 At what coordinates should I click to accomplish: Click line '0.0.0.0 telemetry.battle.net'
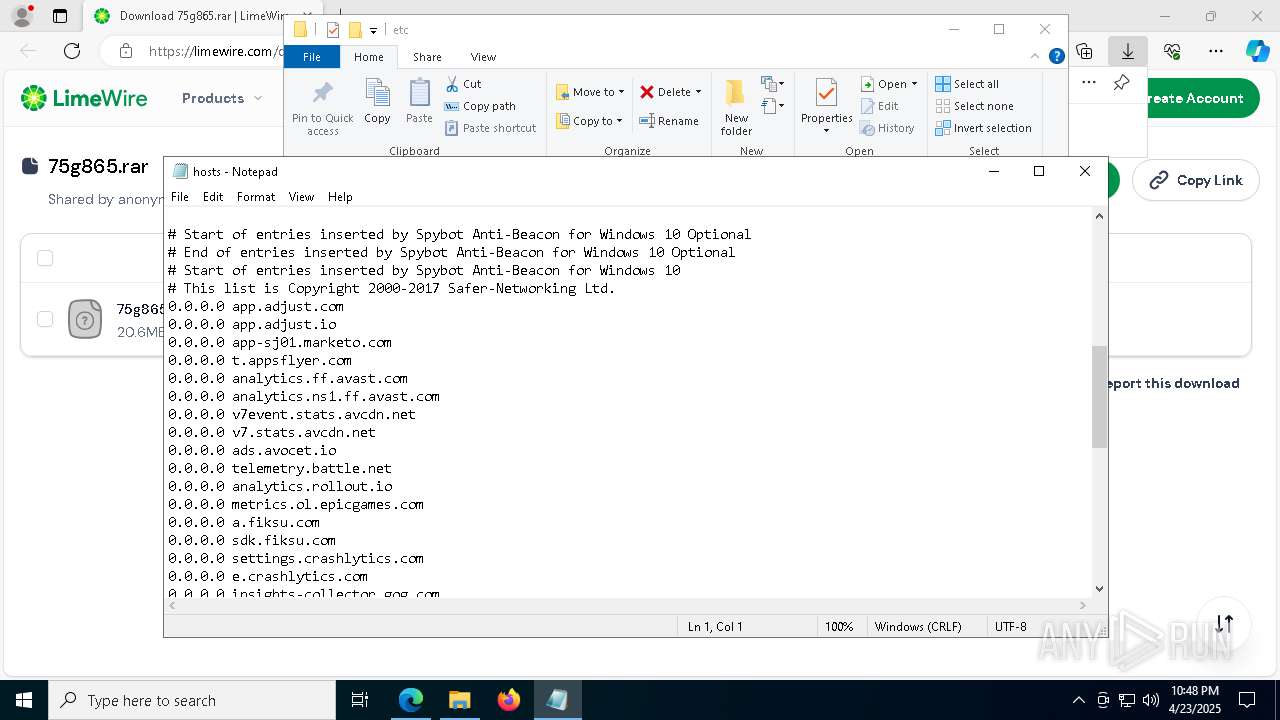[280, 468]
